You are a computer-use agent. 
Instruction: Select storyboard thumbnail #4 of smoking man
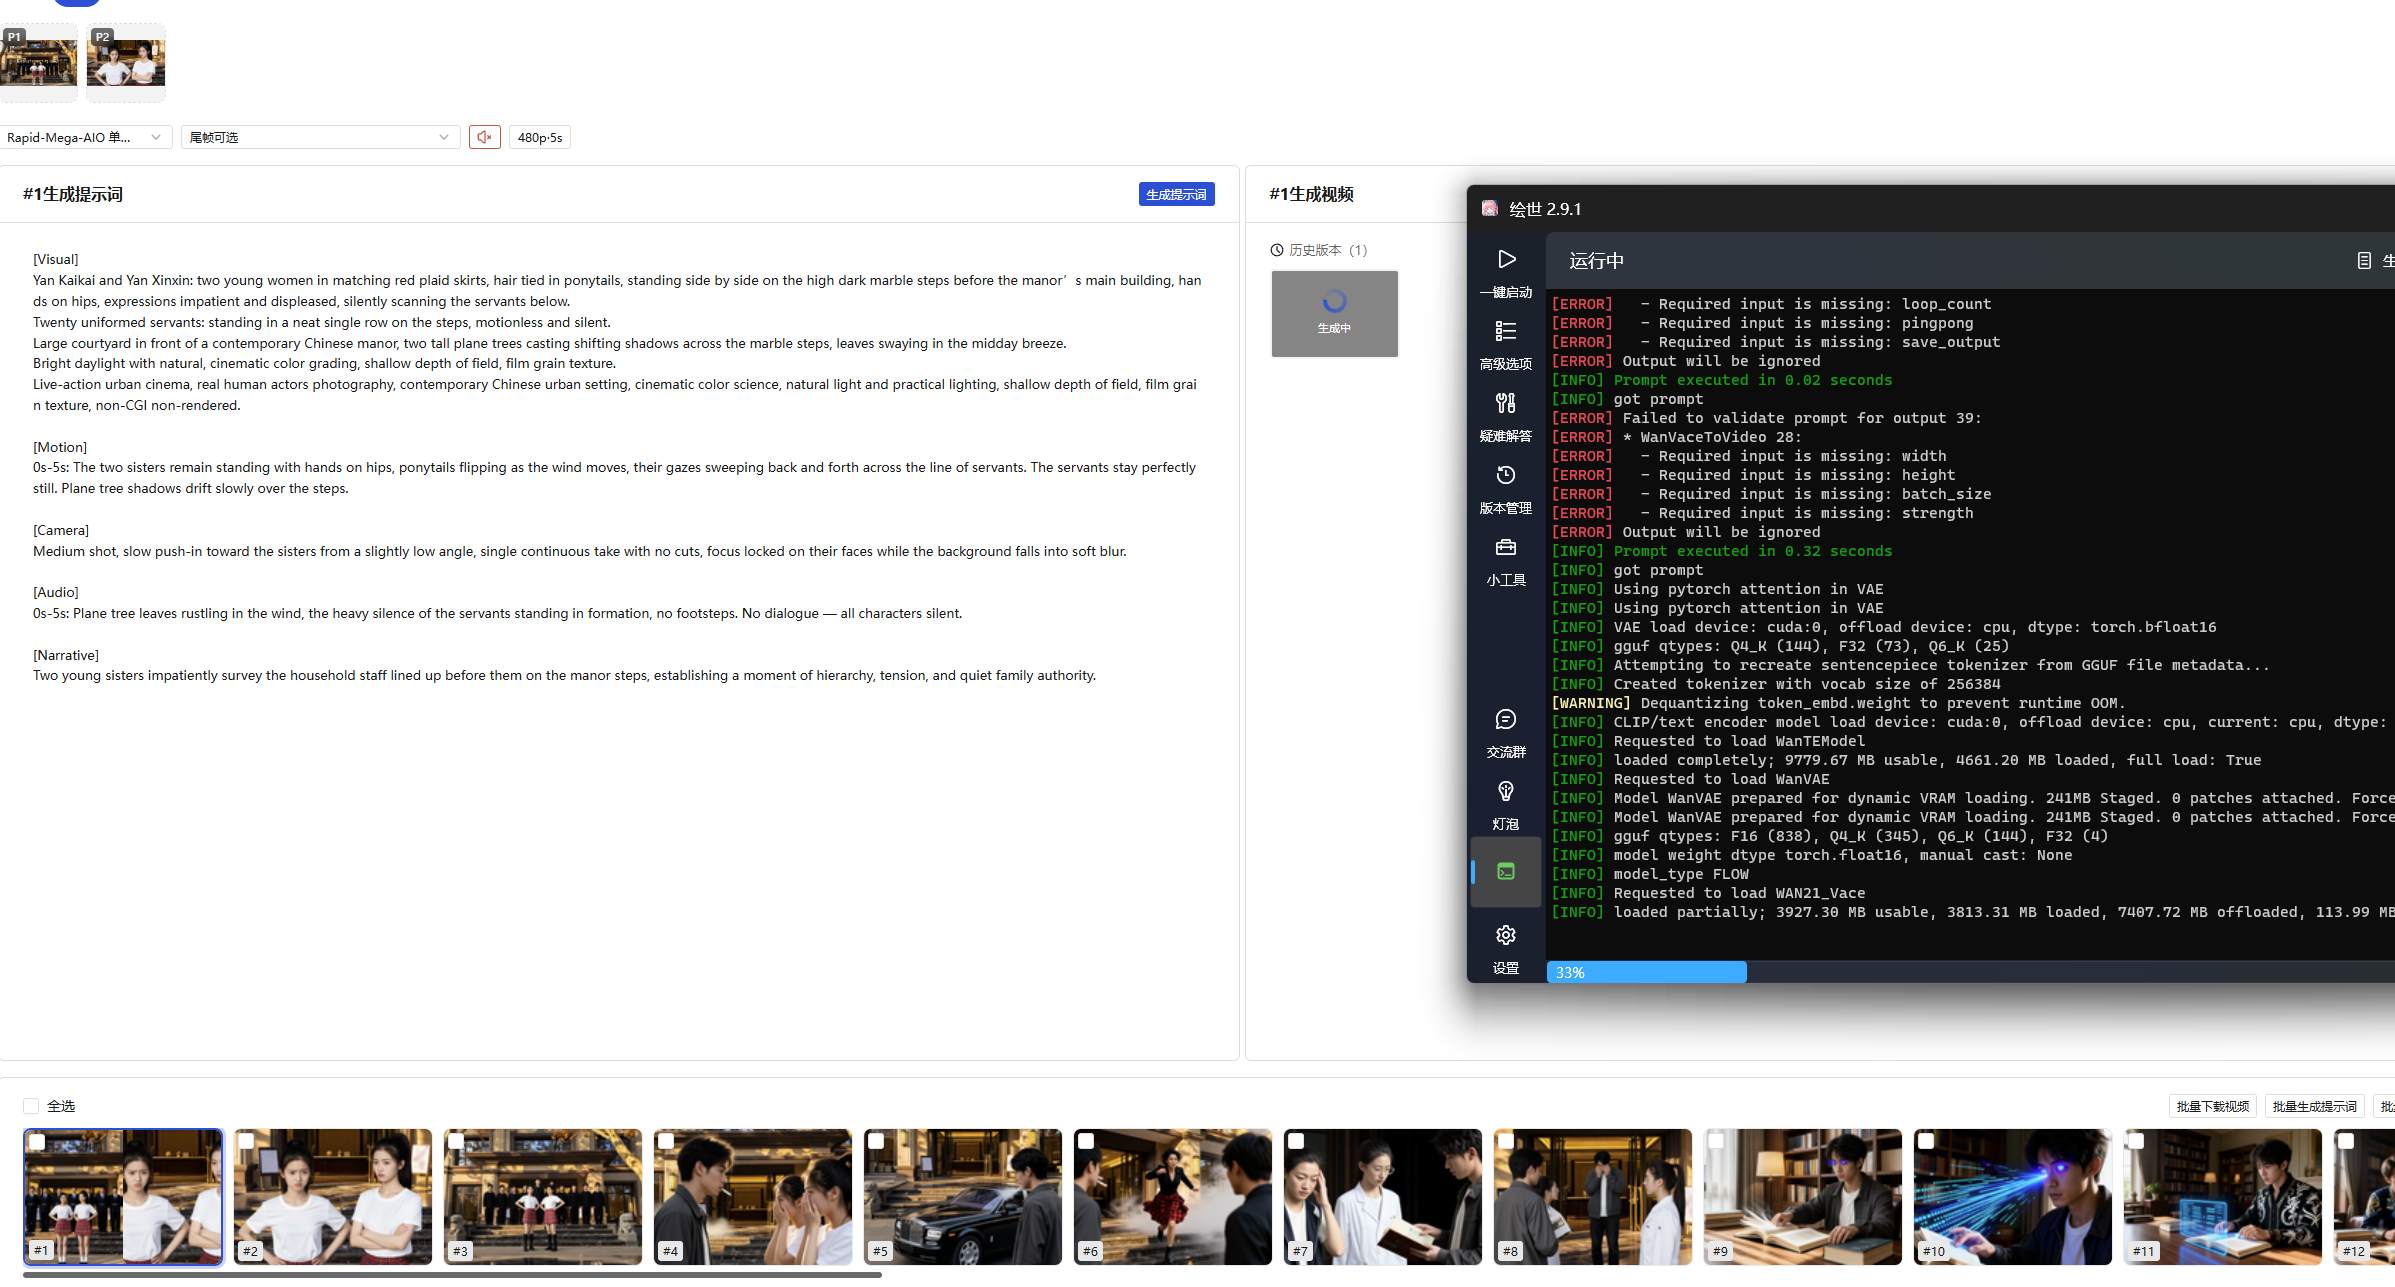pos(753,1196)
